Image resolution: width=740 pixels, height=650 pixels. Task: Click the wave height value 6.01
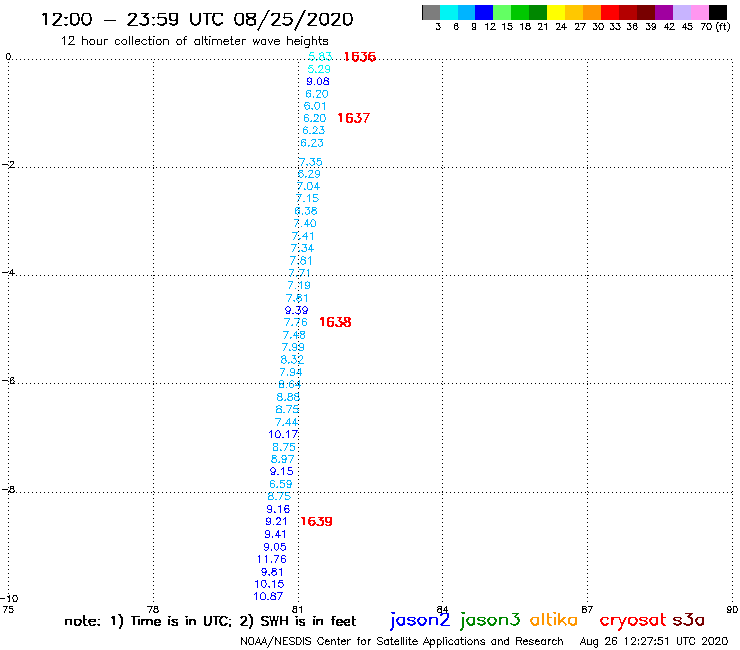[x=315, y=106]
